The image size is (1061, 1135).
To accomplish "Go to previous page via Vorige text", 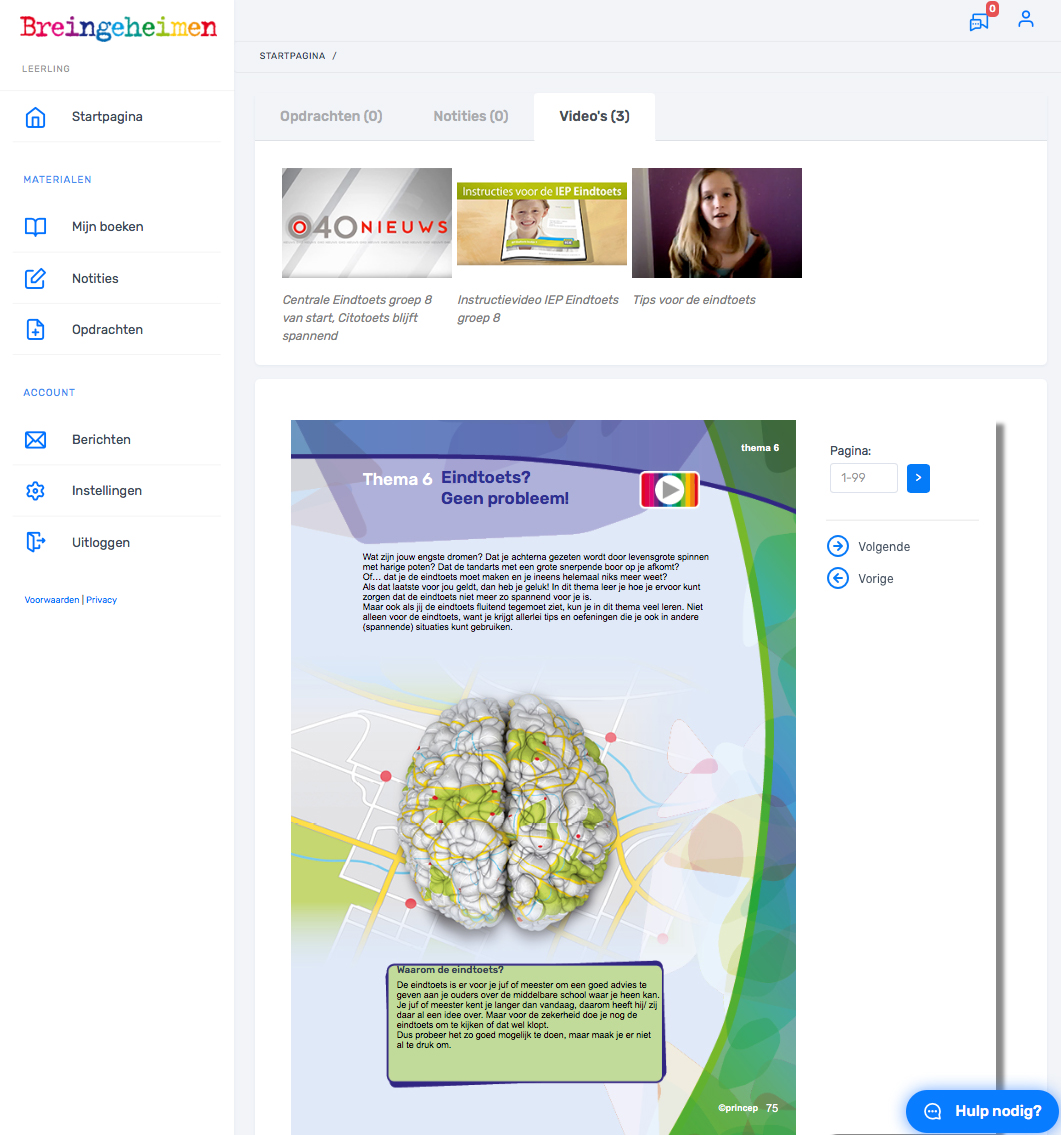I will coord(876,579).
